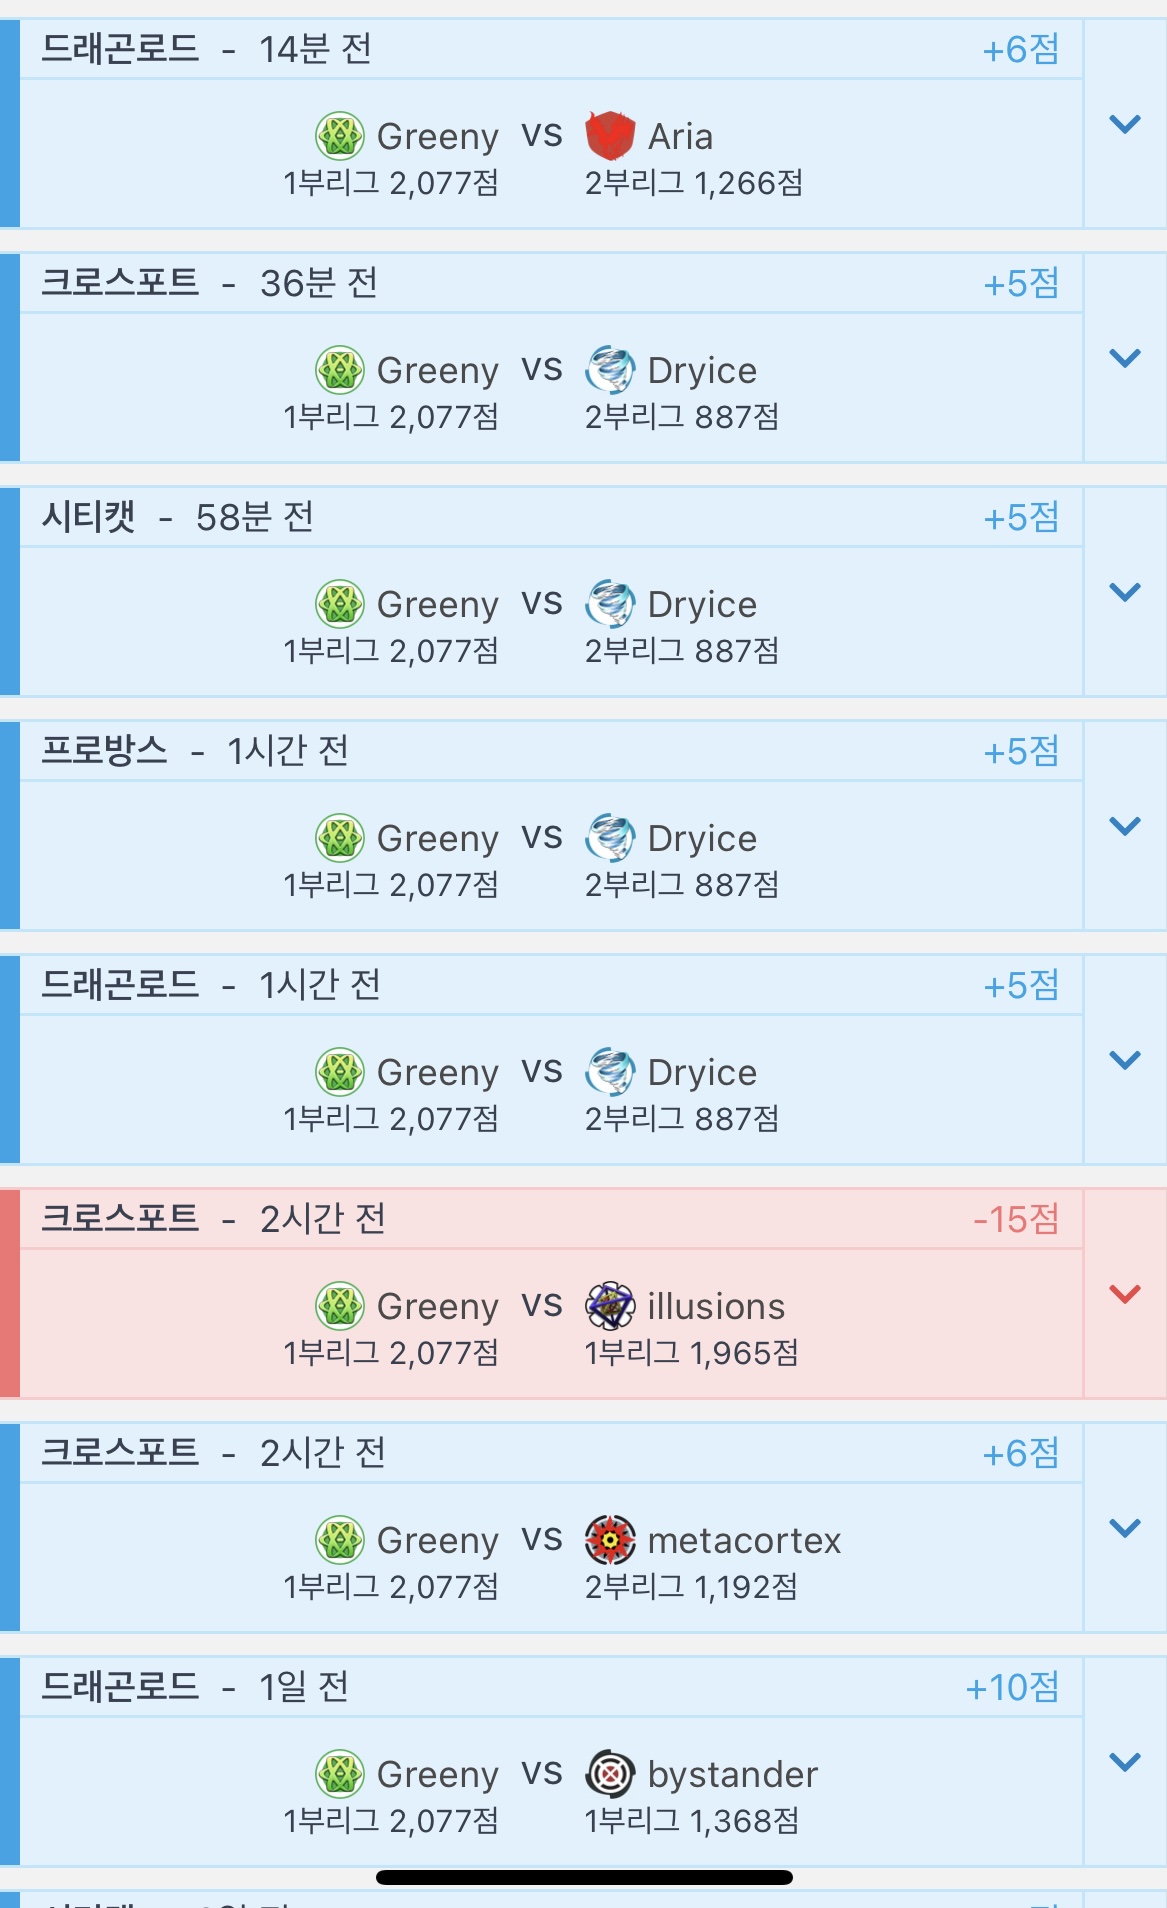Open the metacortex player name link
1167x1908 pixels.
(x=744, y=1540)
